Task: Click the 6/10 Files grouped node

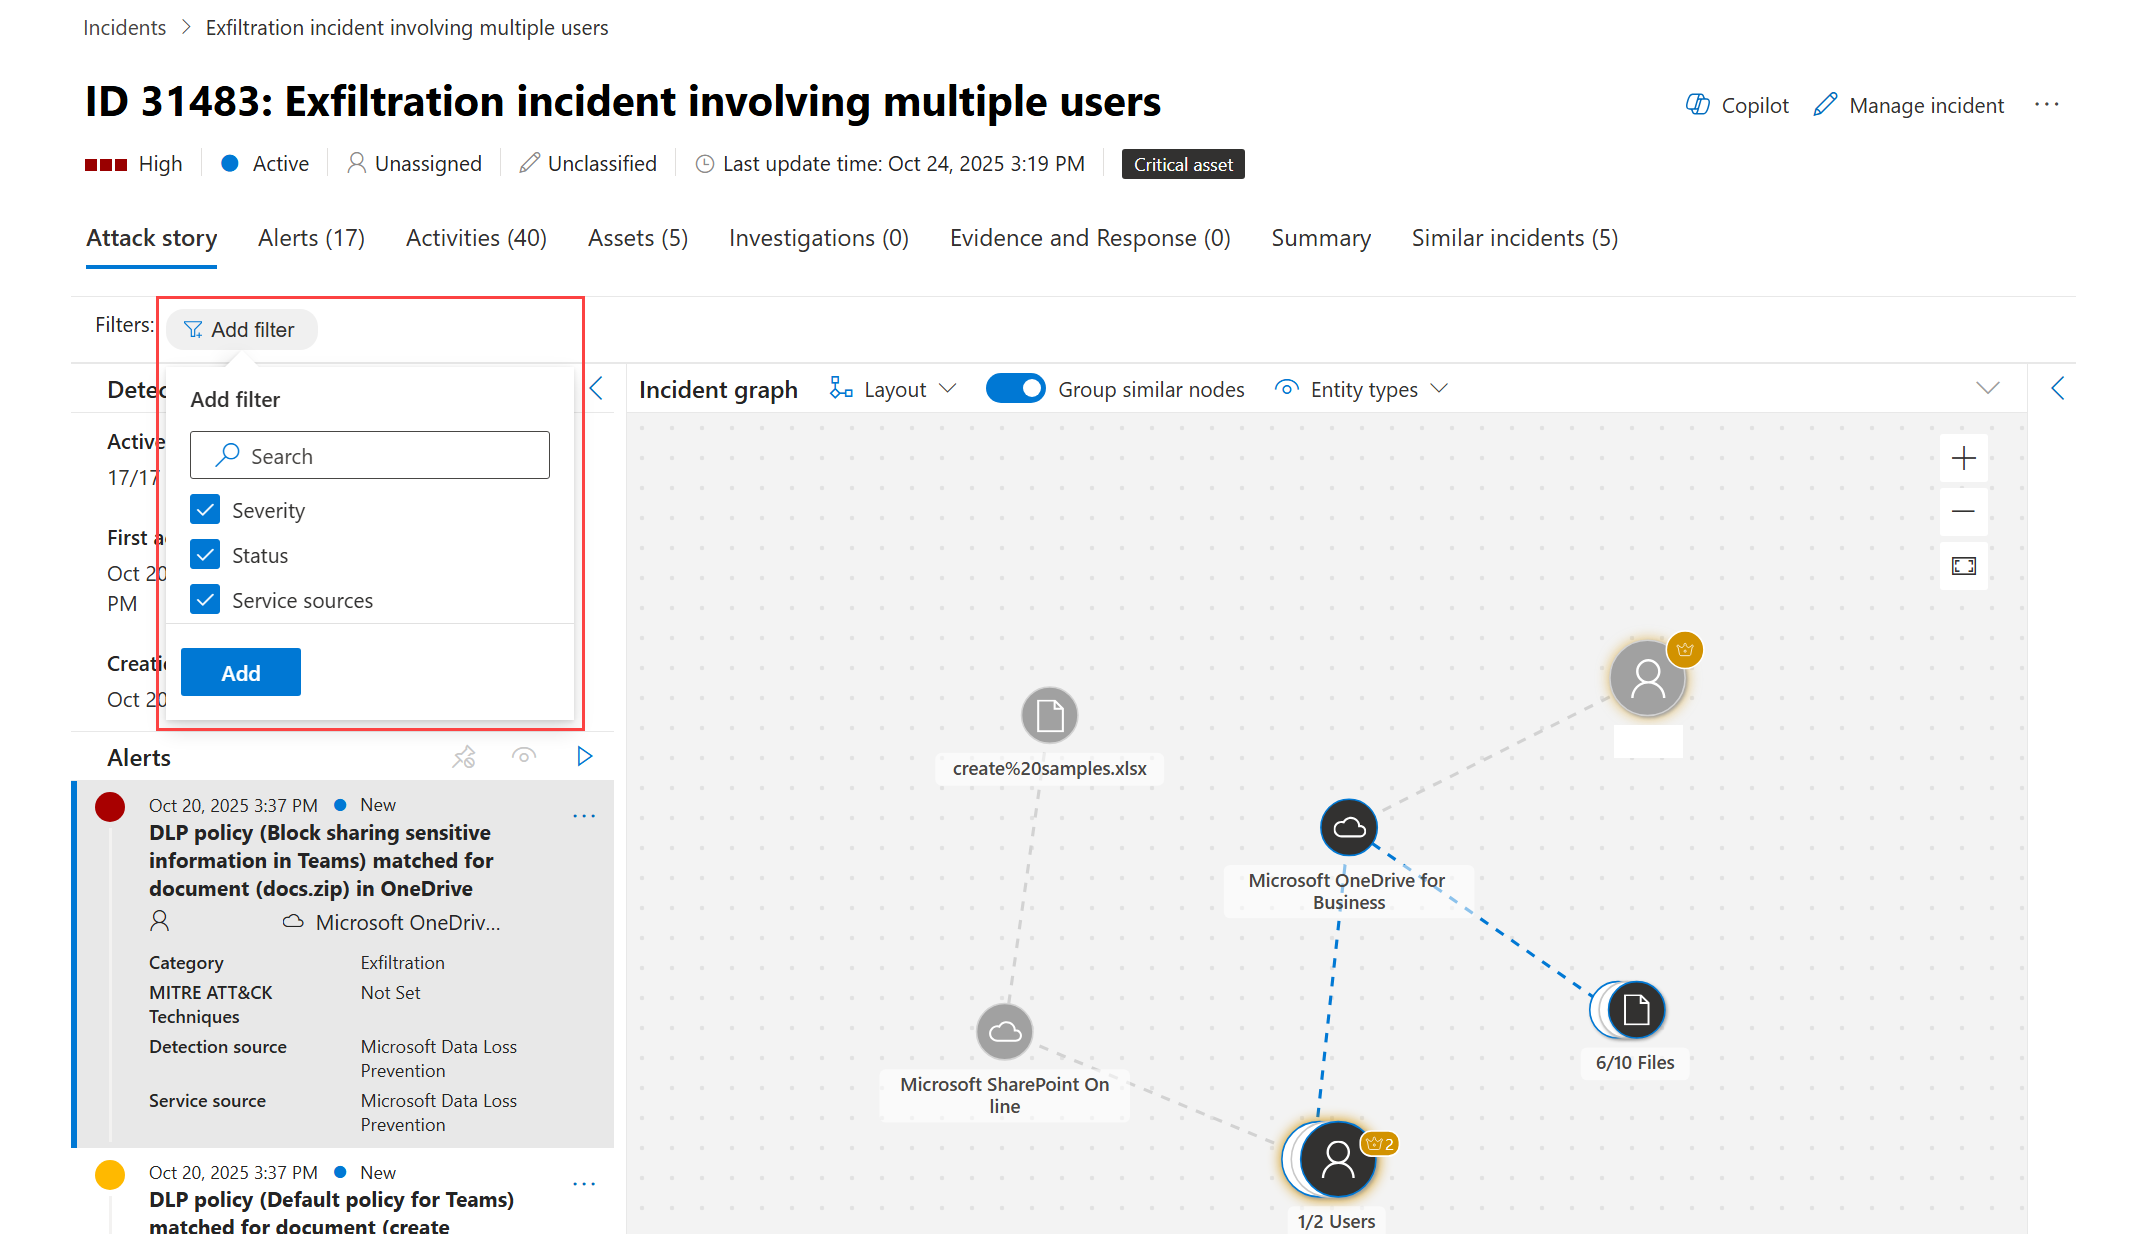Action: pyautogui.click(x=1634, y=1010)
